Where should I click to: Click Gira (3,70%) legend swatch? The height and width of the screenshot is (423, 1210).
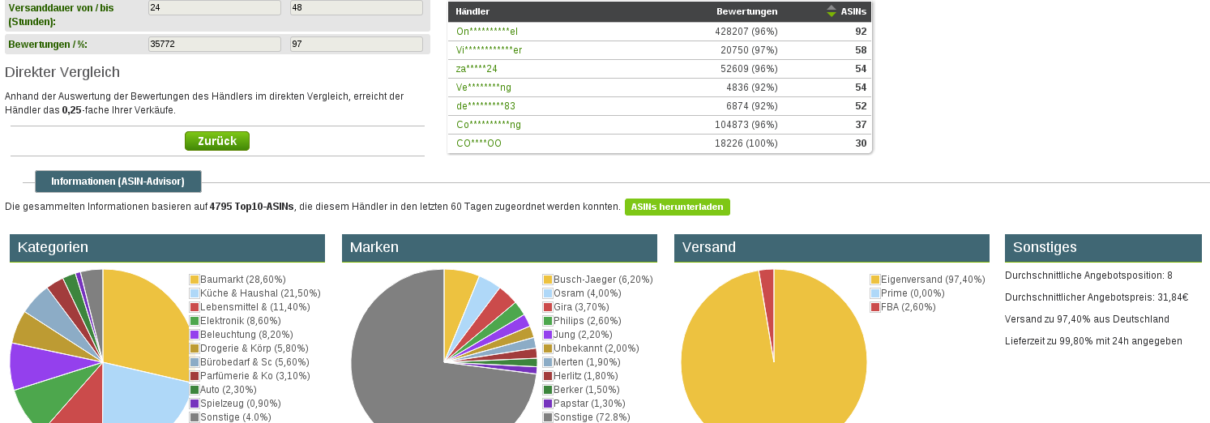pos(547,307)
